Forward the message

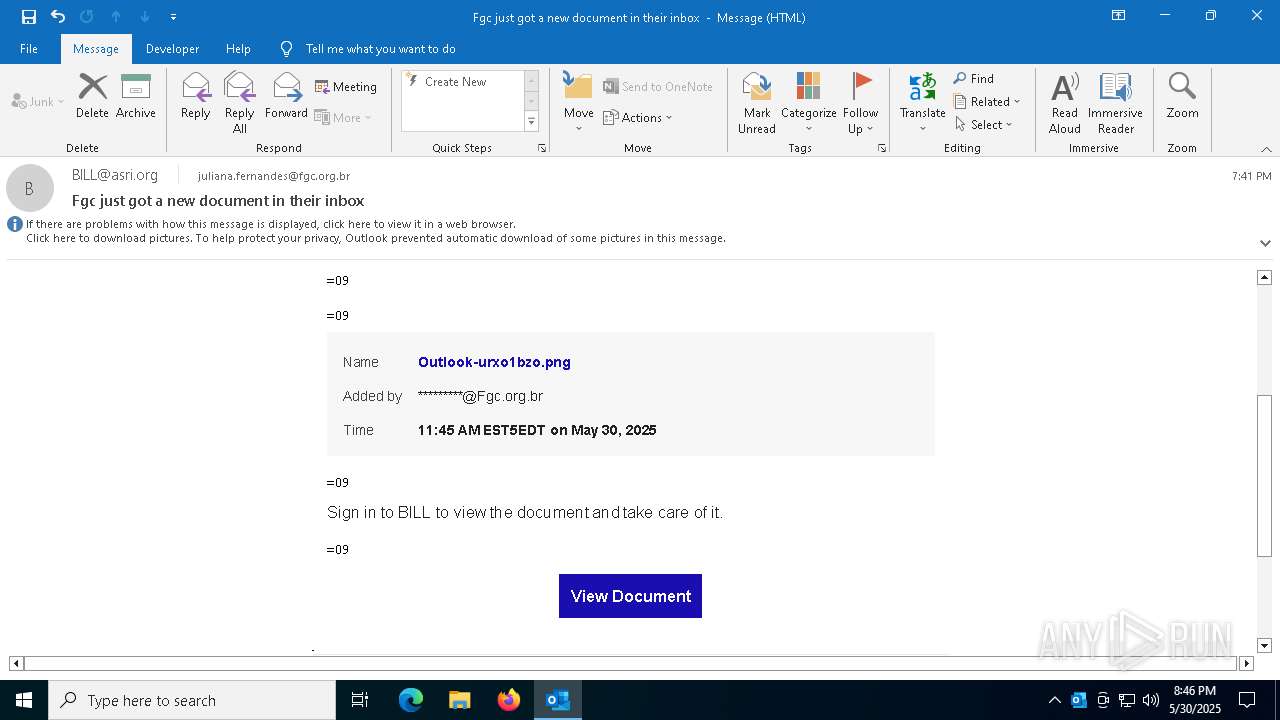(286, 96)
